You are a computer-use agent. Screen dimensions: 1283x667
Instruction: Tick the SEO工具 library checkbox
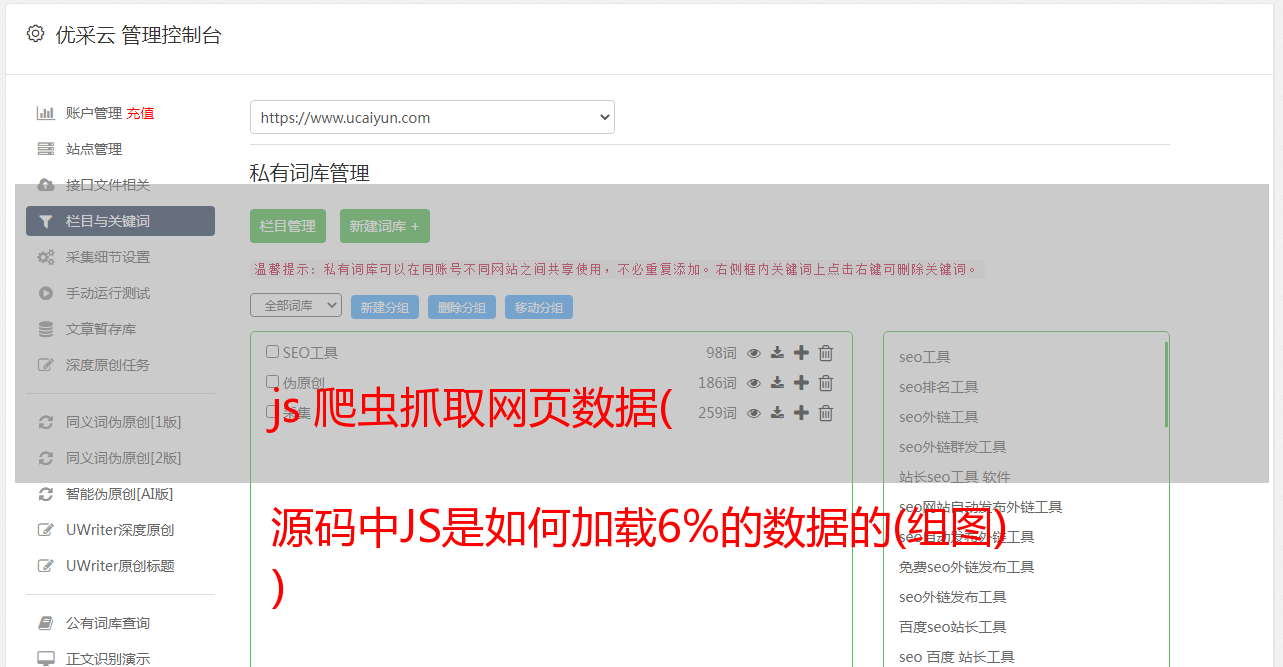272,352
